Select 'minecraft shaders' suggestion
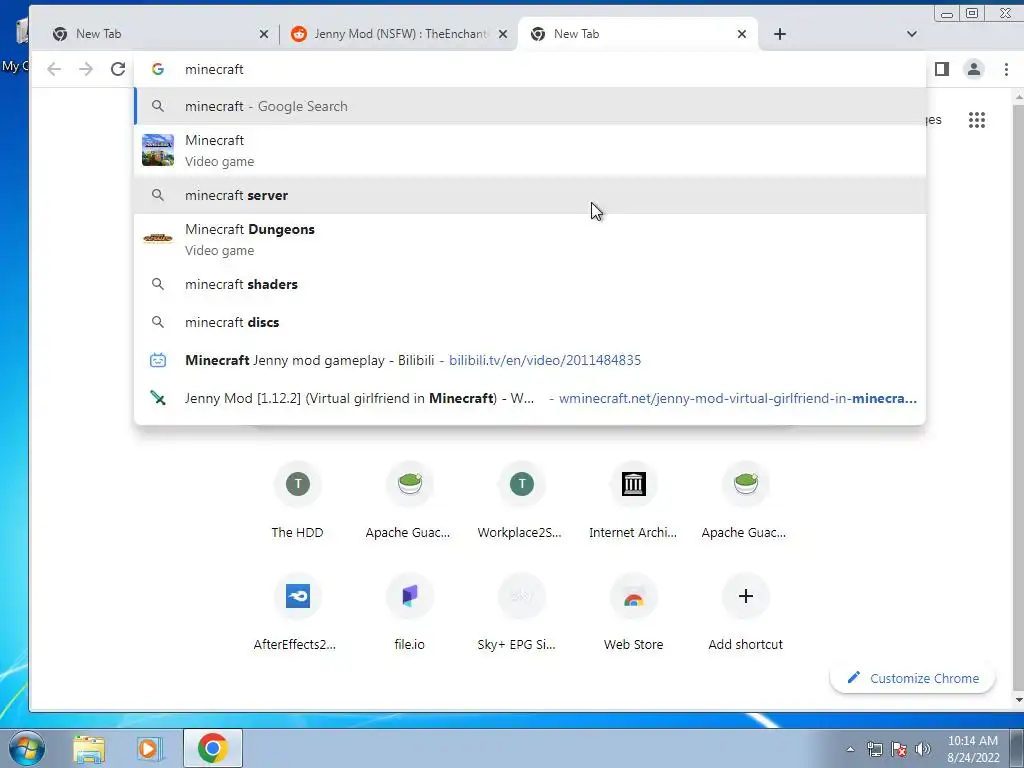 (530, 284)
